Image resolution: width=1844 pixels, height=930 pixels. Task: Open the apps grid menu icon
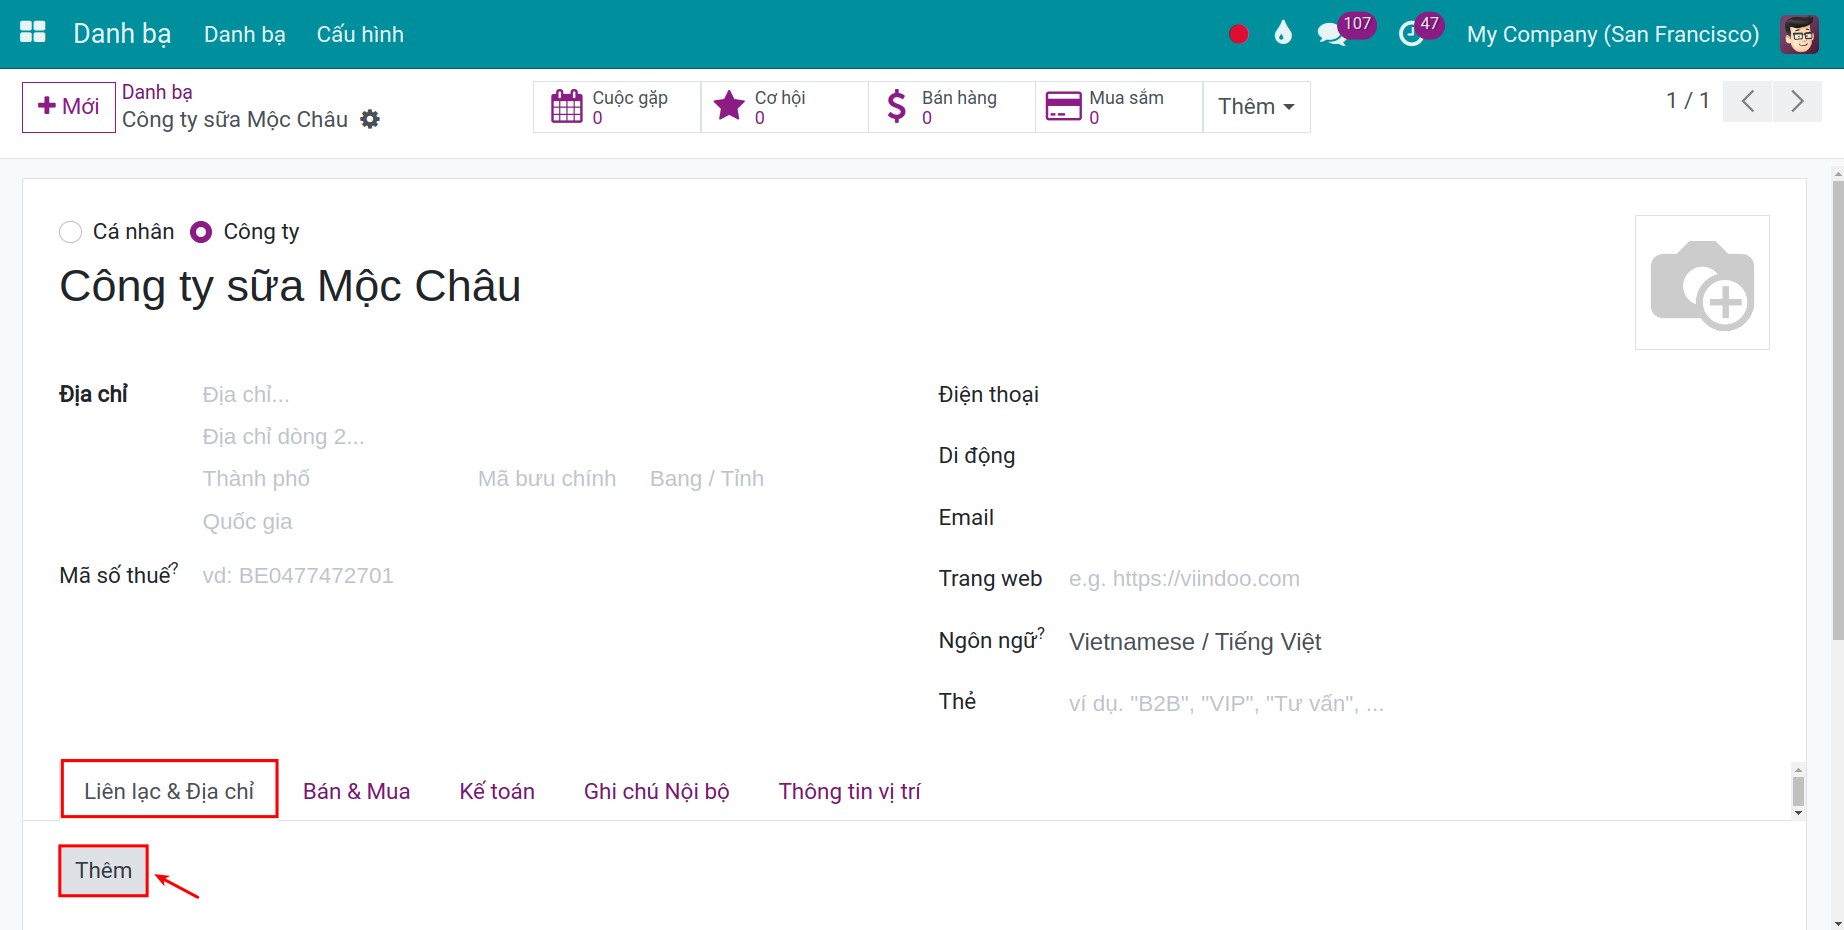coord(33,33)
